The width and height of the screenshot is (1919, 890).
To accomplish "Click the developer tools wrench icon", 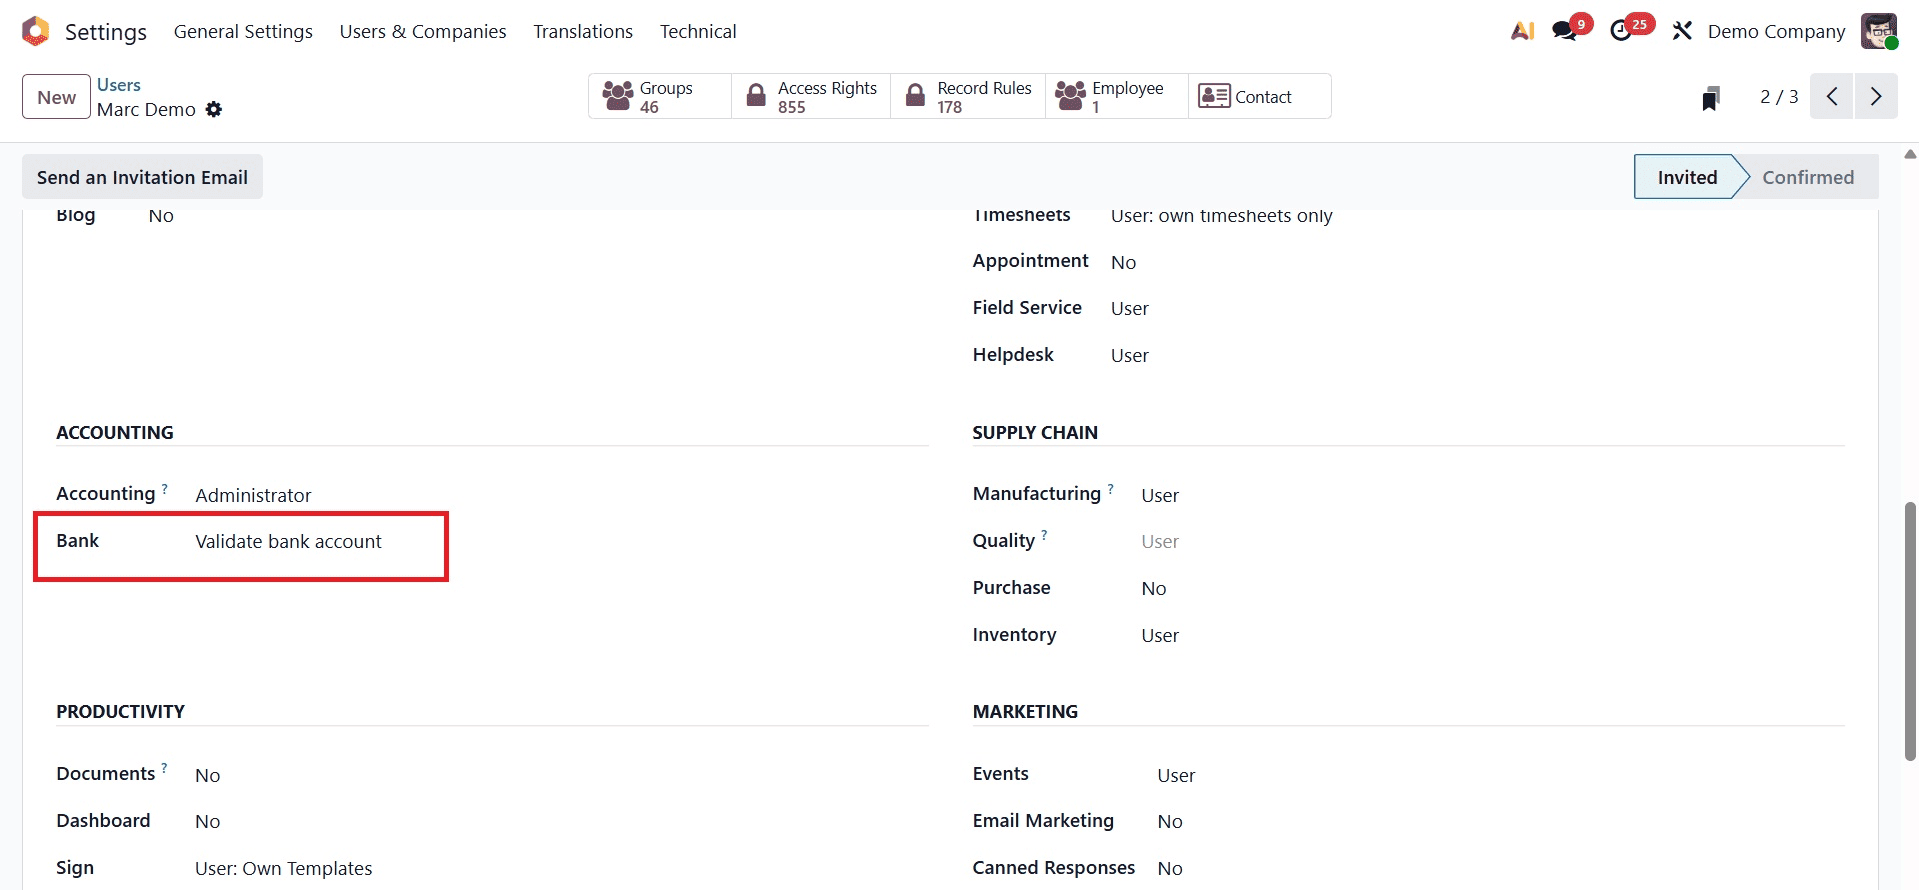I will coord(1681,31).
